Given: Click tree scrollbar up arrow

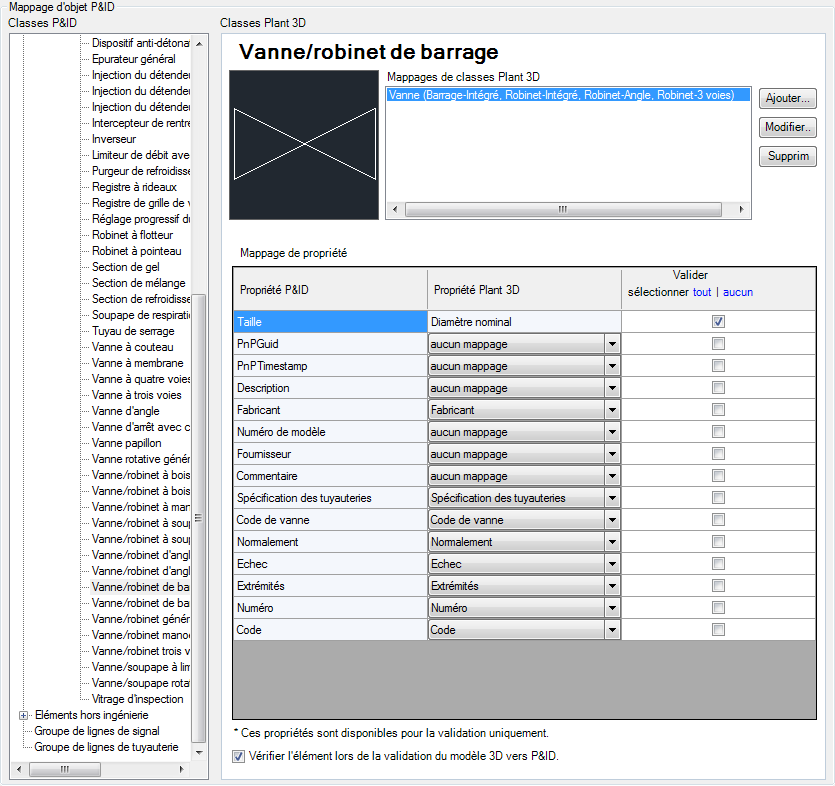Looking at the screenshot, I should [x=199, y=44].
